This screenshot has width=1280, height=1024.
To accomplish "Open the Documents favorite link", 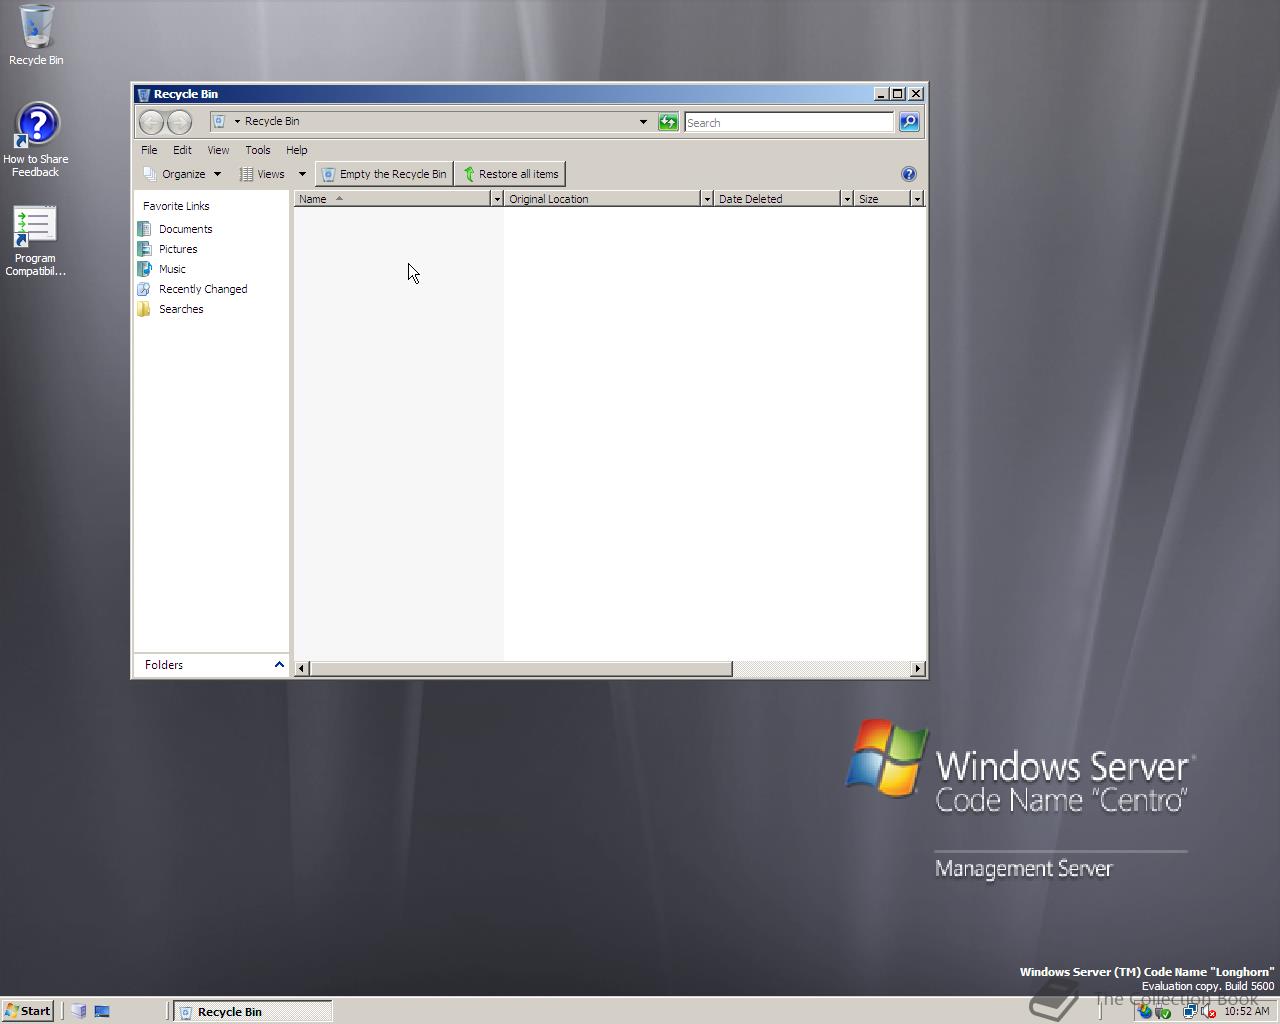I will click(185, 229).
